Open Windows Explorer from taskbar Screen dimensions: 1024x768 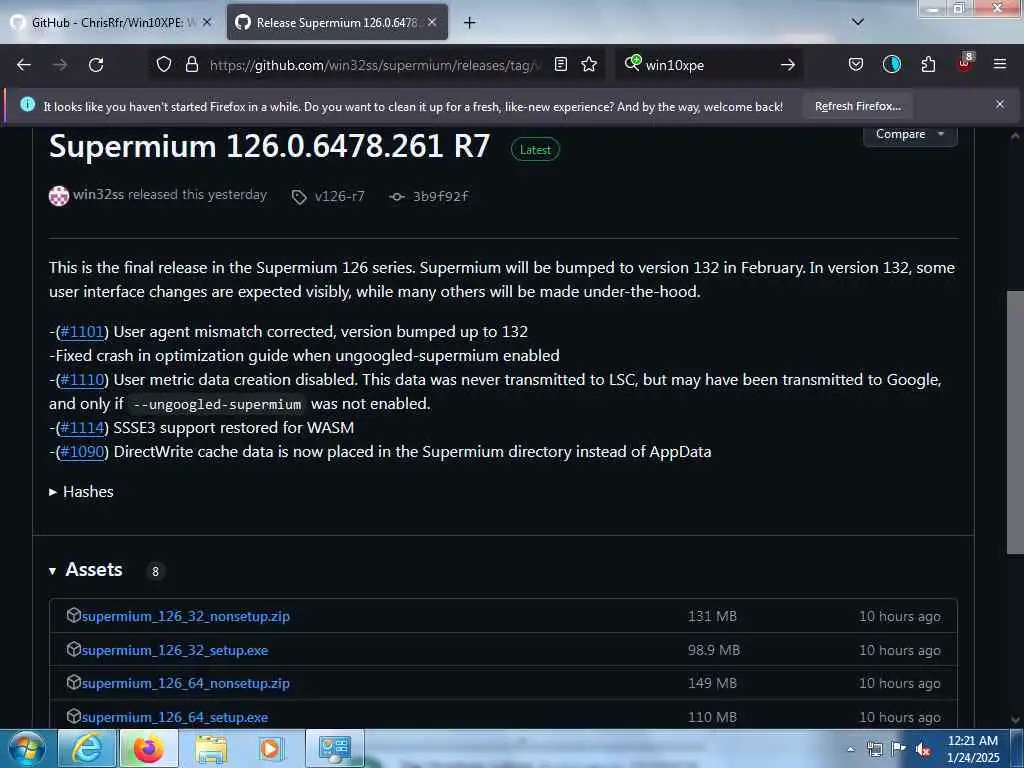211,749
